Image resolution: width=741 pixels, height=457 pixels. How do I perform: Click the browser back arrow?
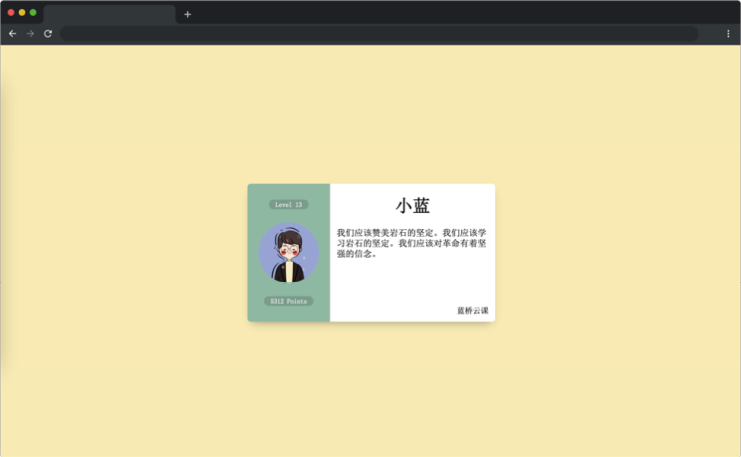pyautogui.click(x=12, y=33)
